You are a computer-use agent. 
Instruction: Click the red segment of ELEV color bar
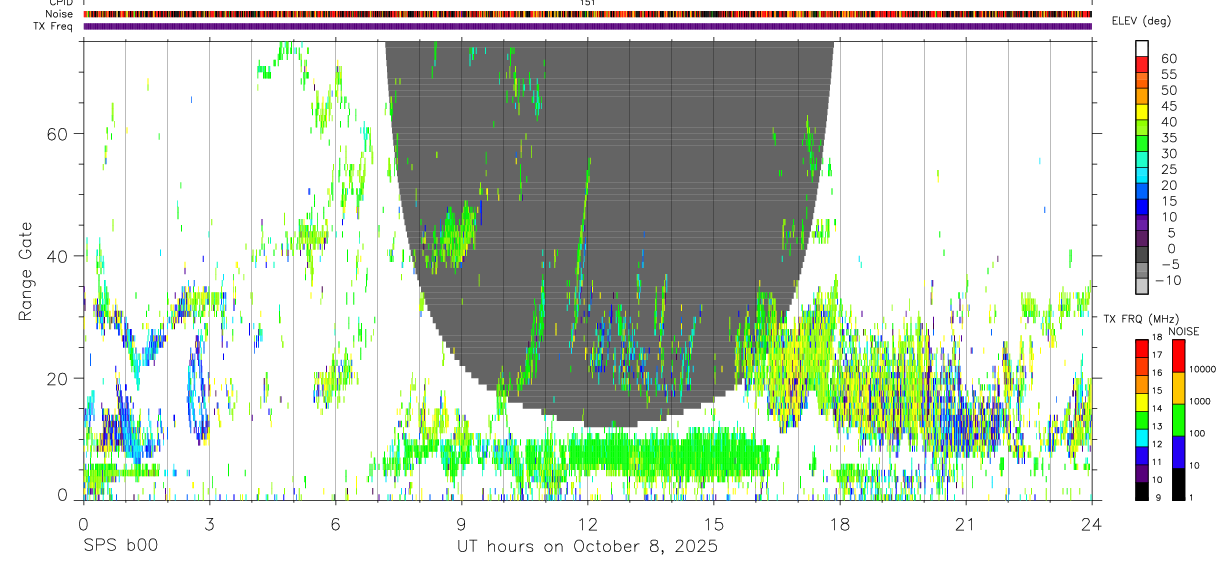coord(1142,64)
